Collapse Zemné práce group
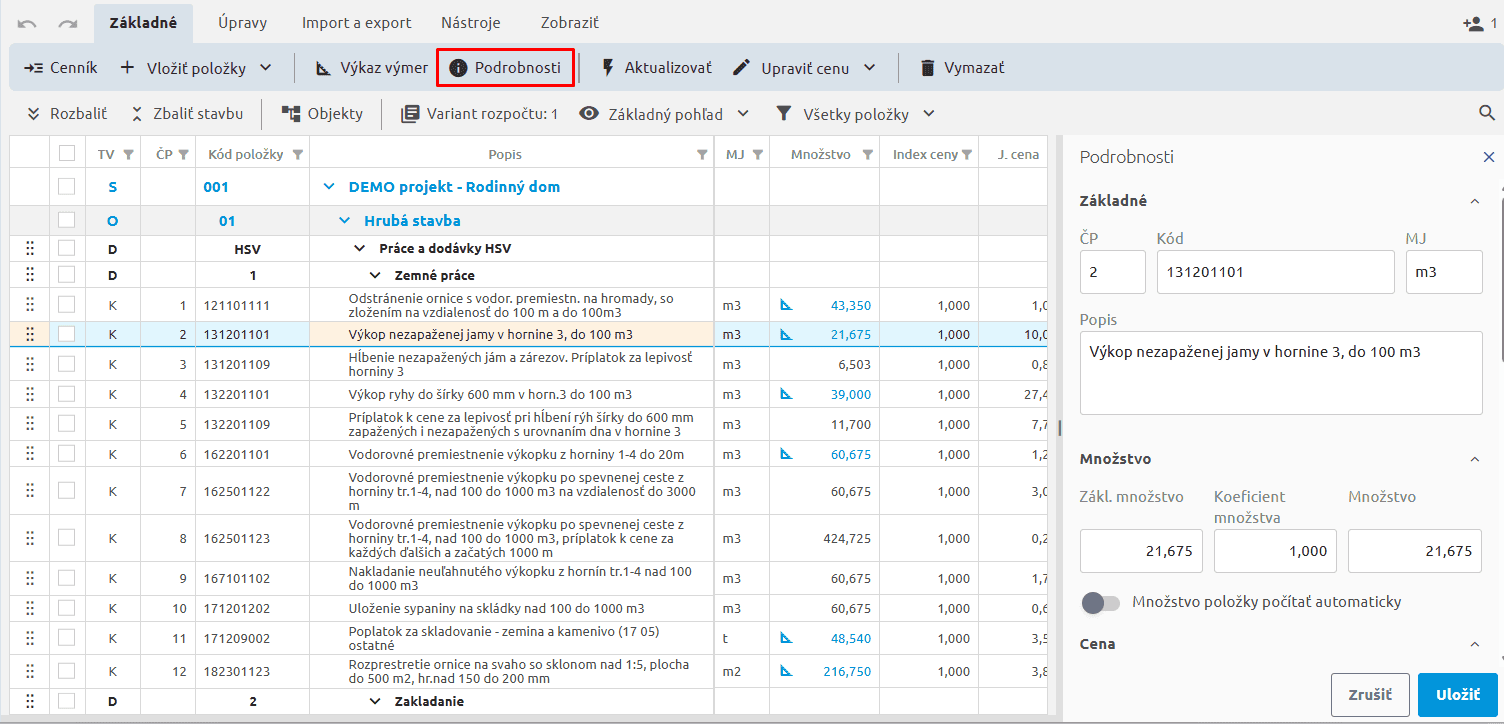This screenshot has height=724, width=1504. click(375, 275)
